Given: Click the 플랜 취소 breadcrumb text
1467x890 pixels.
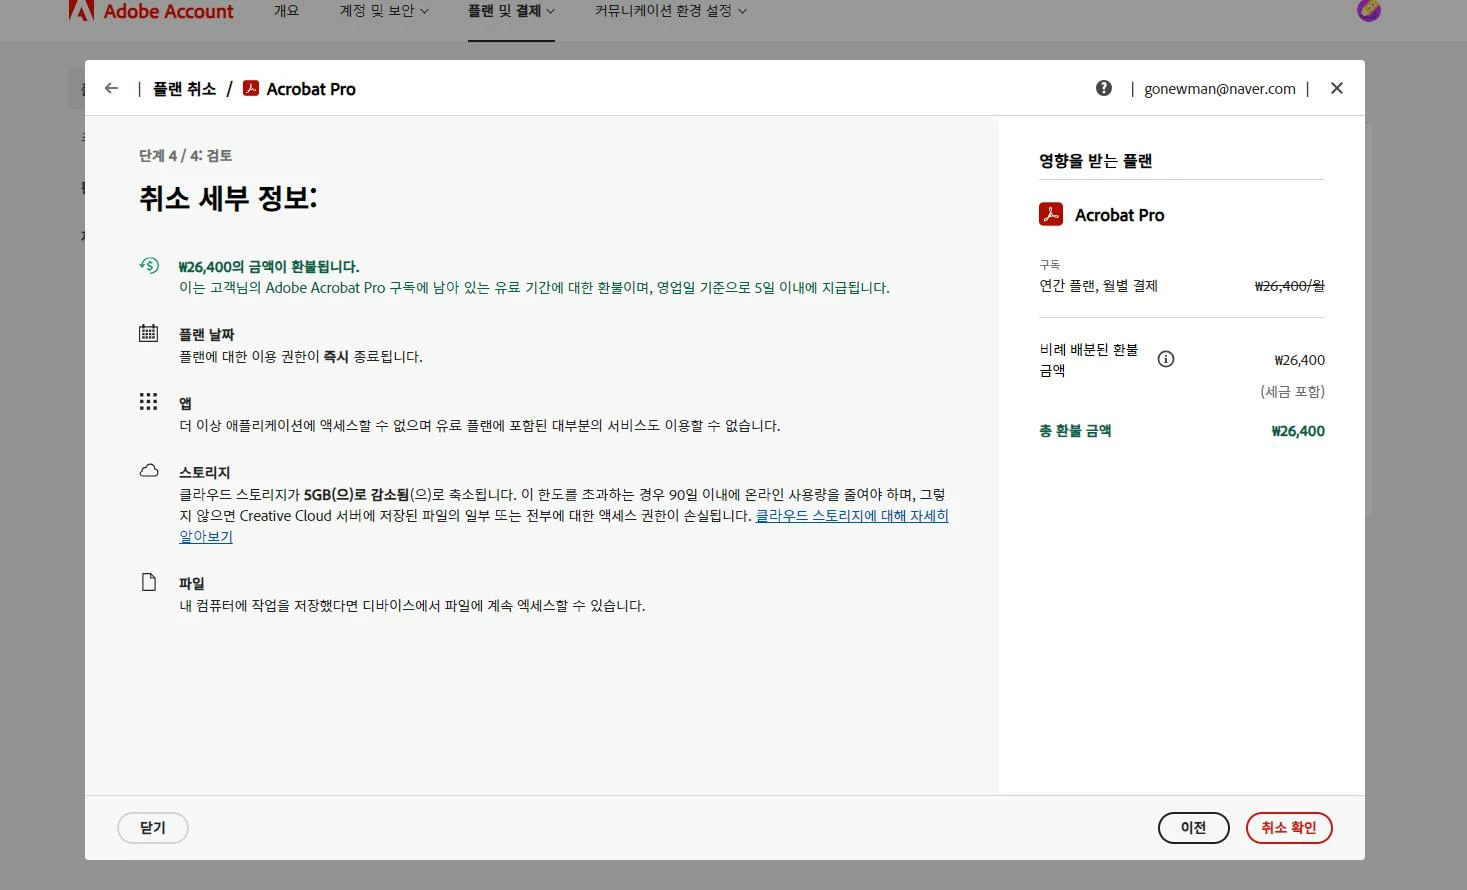Looking at the screenshot, I should 184,89.
